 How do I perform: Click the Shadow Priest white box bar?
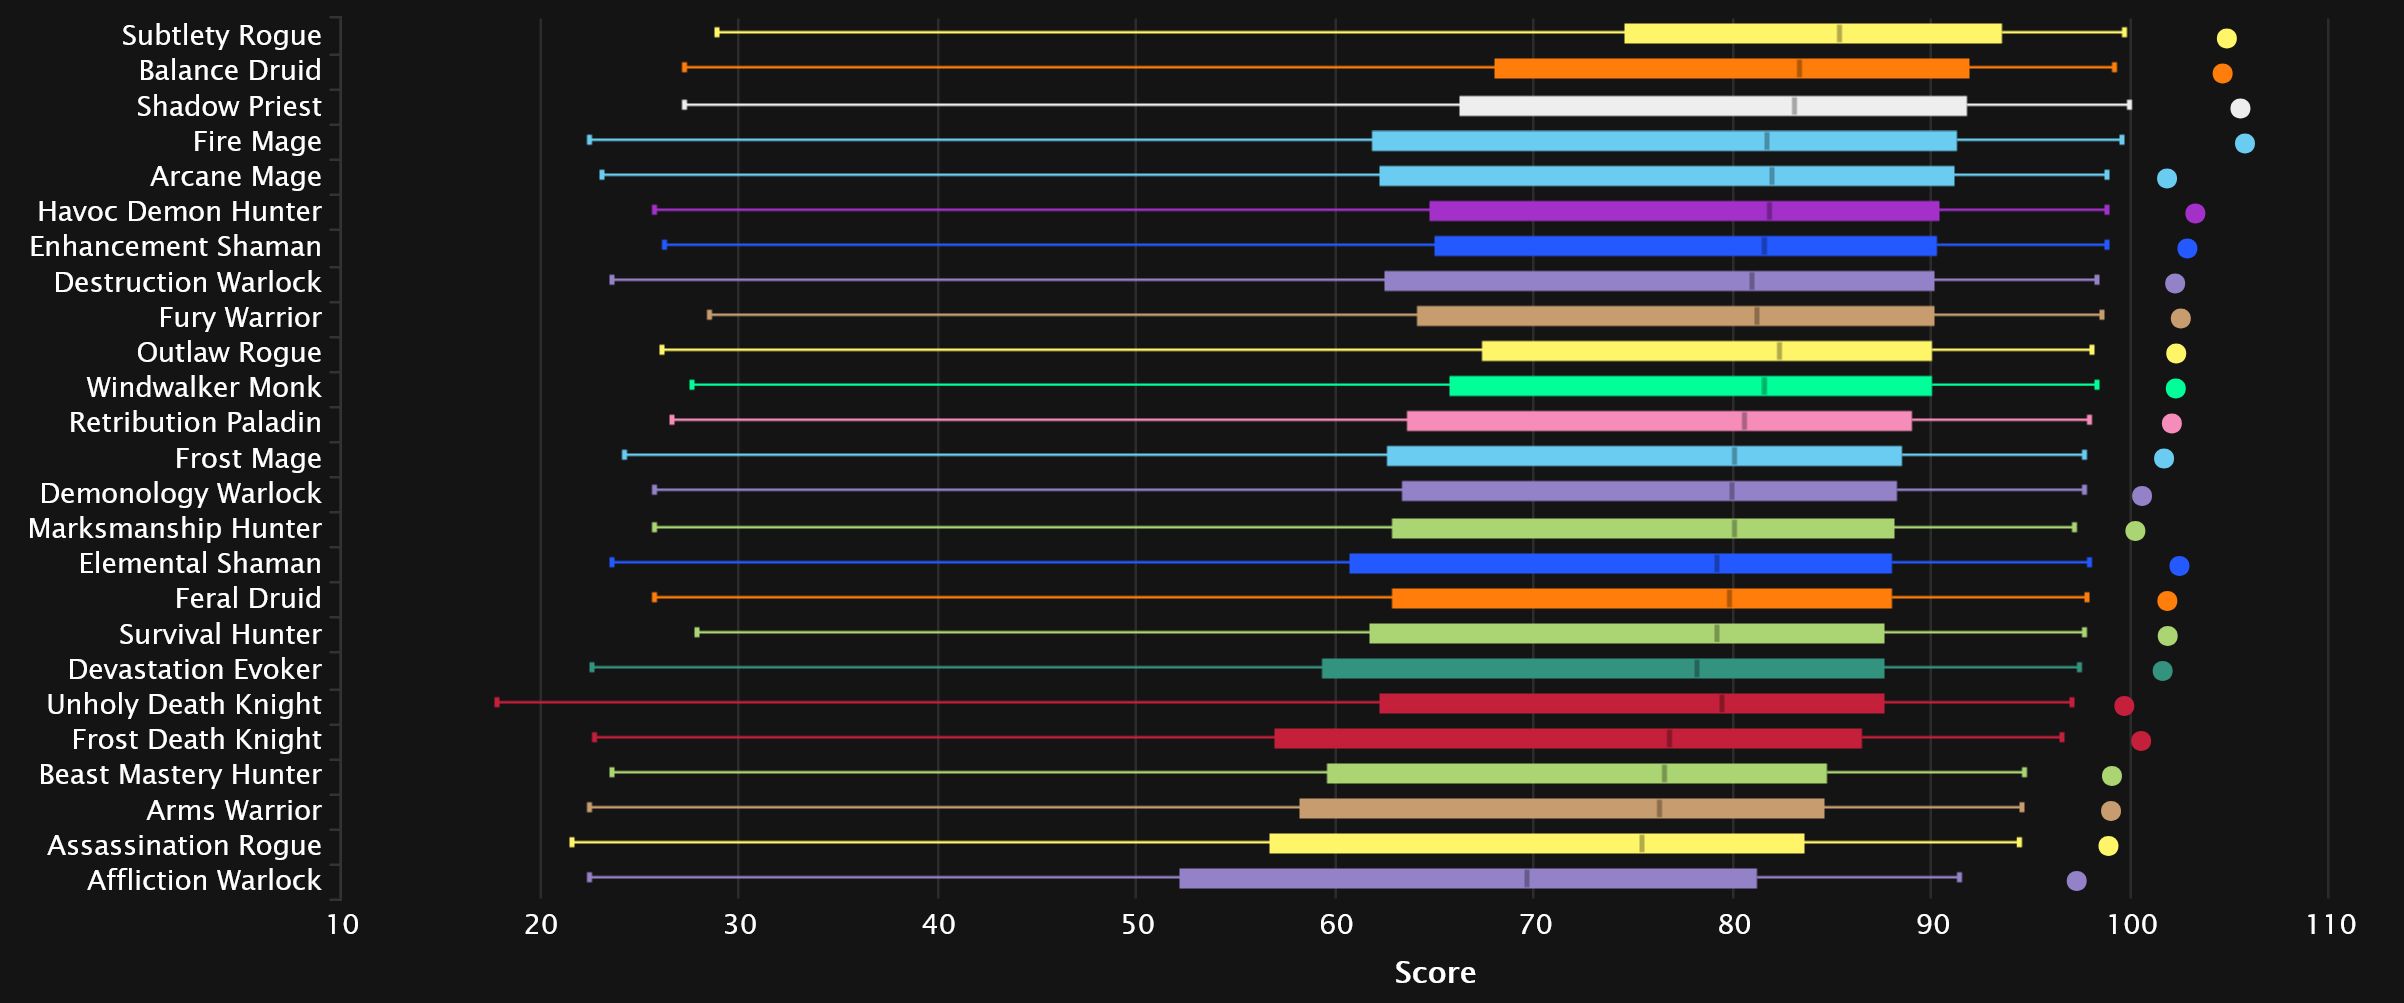[1713, 106]
